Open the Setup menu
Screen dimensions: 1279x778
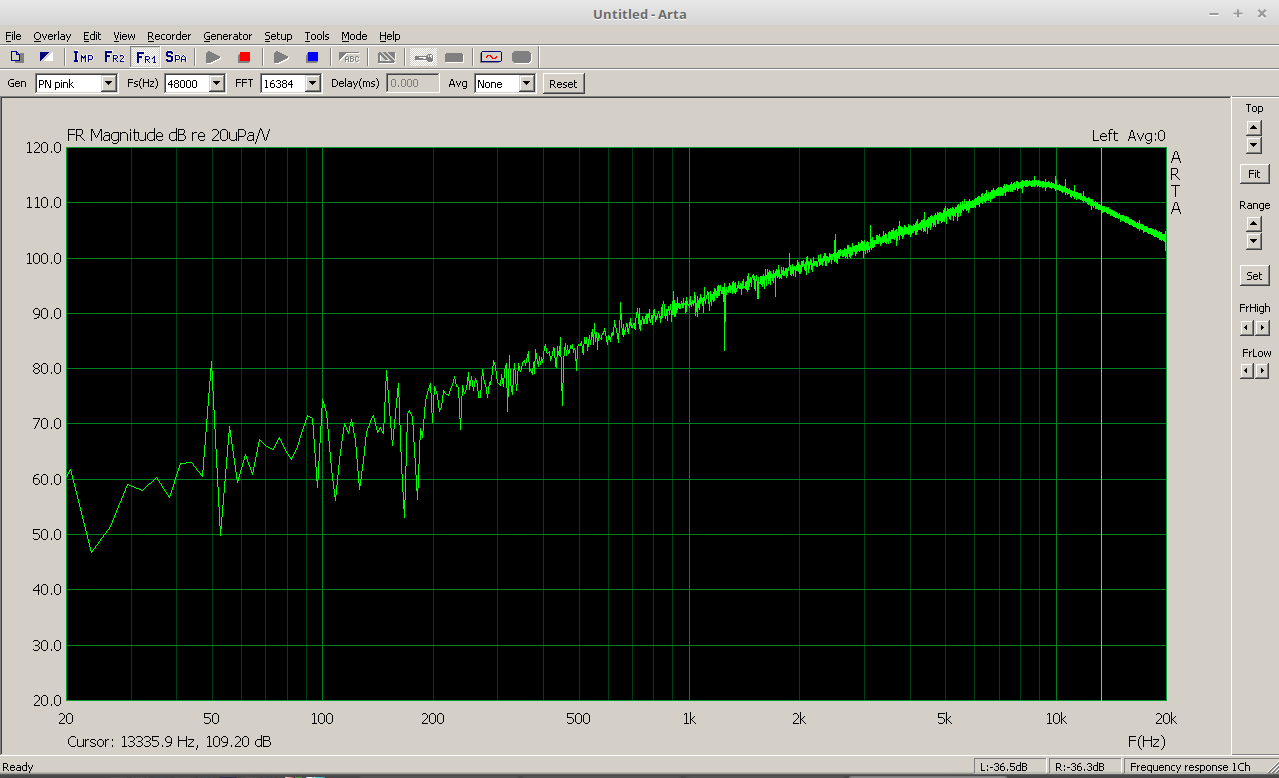coord(278,36)
